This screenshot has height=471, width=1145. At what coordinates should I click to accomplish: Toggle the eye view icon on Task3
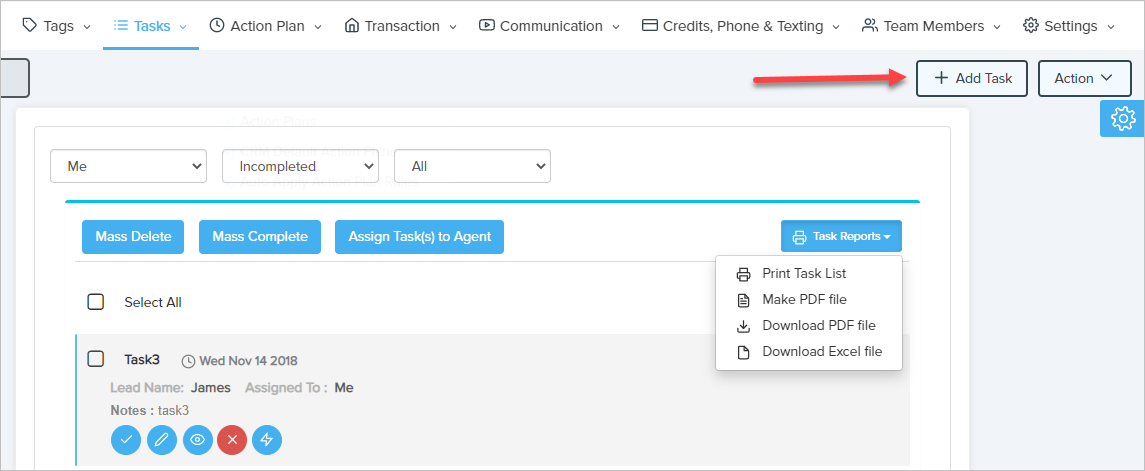point(197,439)
